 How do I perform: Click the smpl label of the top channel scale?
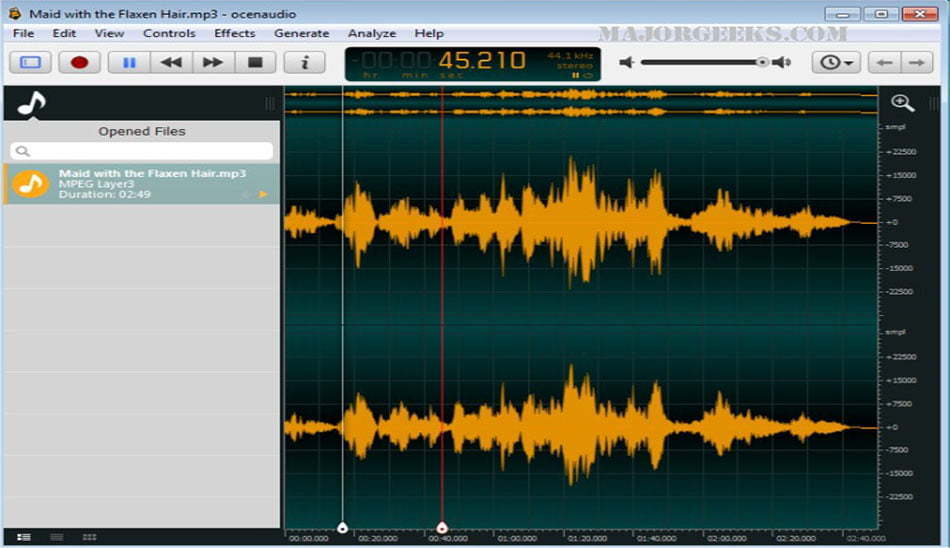895,127
